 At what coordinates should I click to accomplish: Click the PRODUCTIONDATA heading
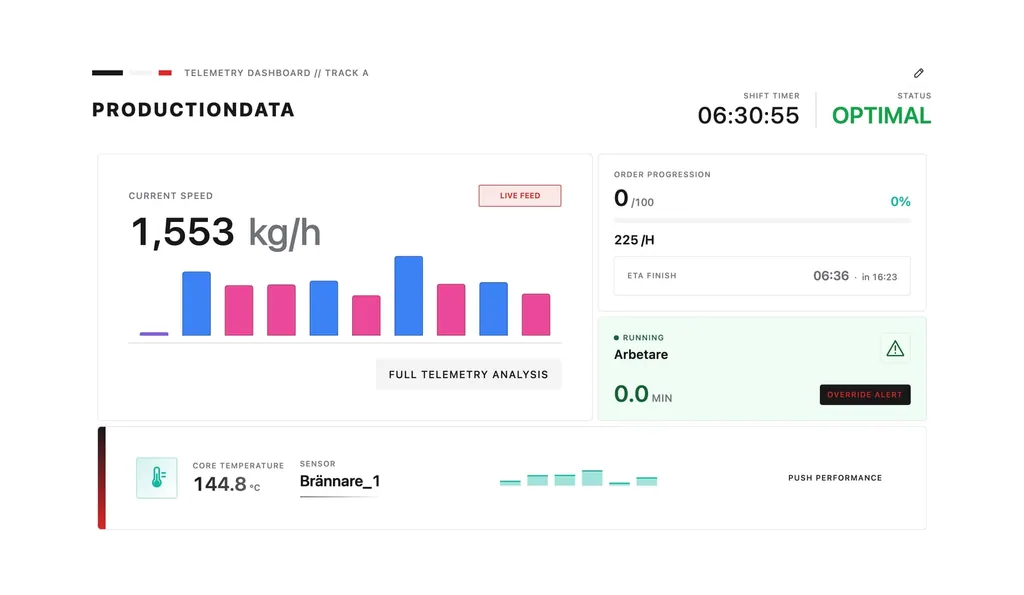coord(193,110)
